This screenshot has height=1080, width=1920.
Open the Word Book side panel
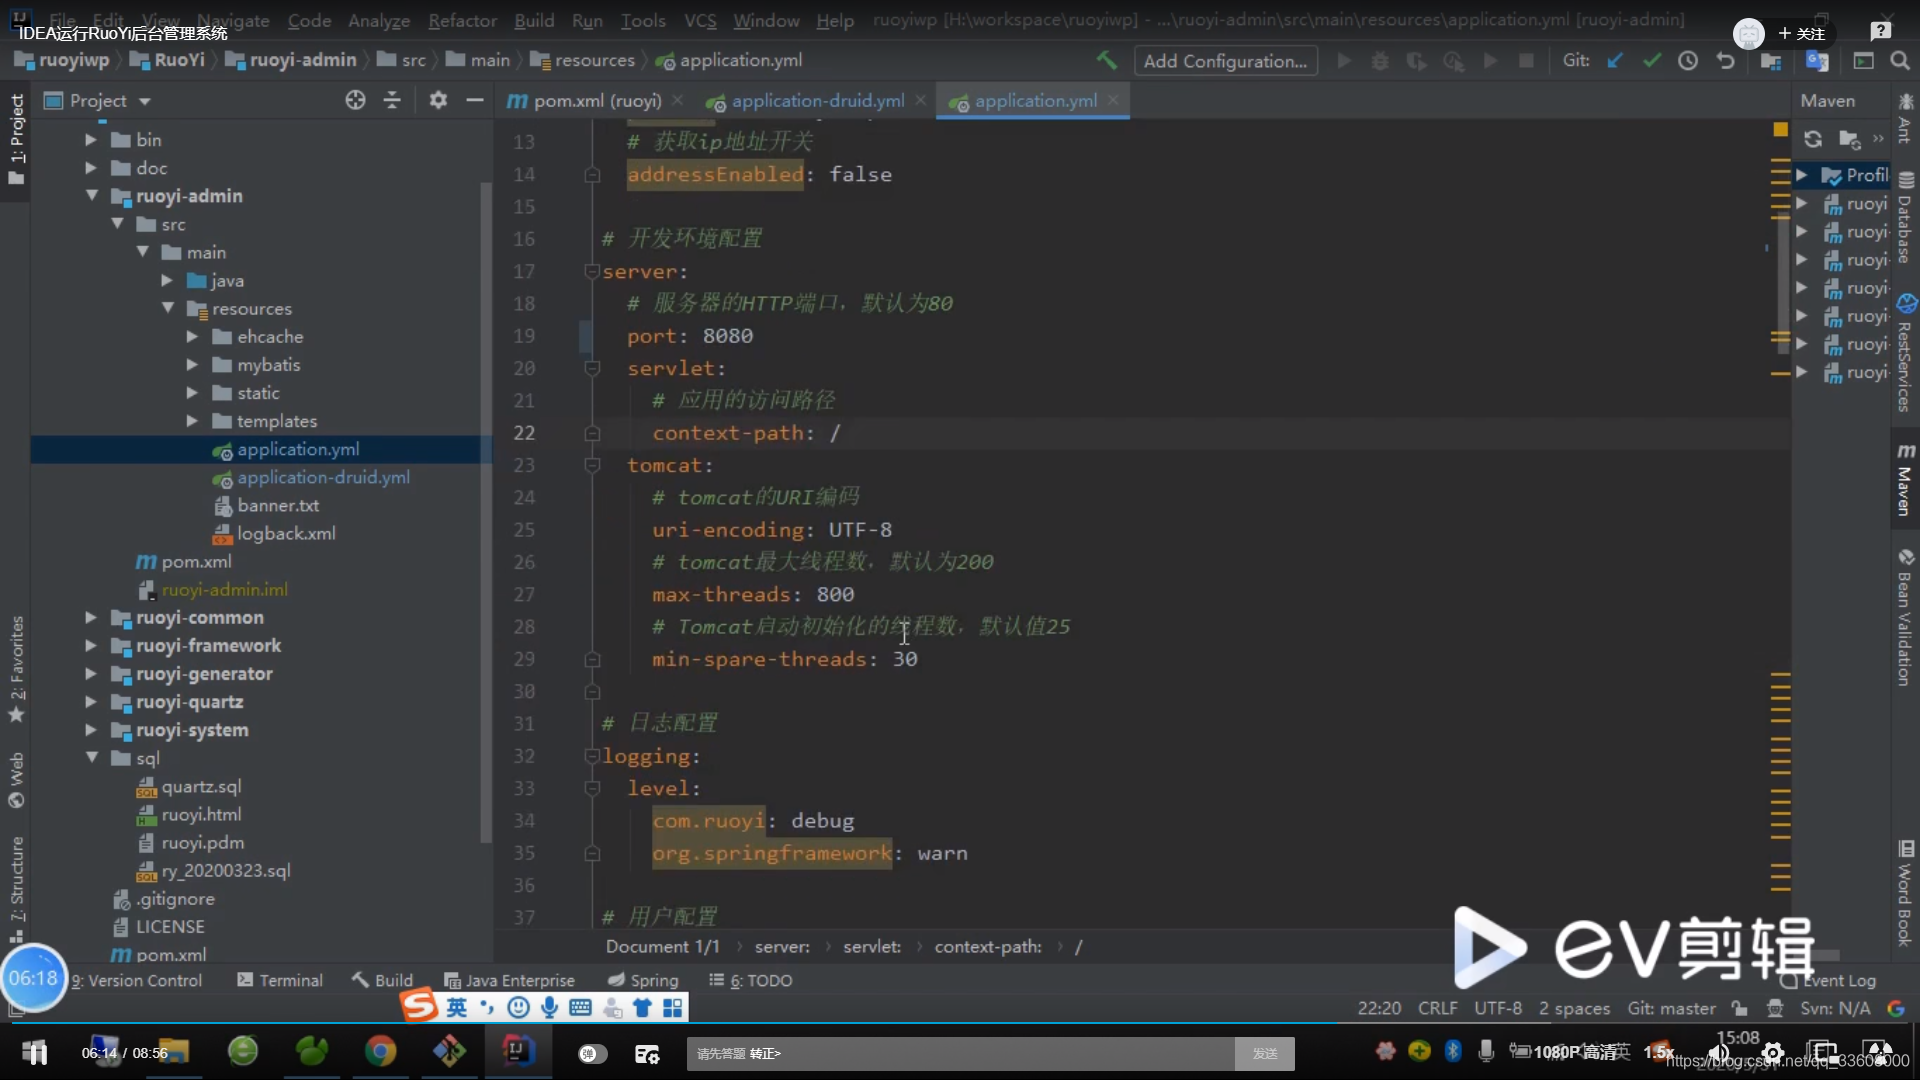click(x=1905, y=893)
